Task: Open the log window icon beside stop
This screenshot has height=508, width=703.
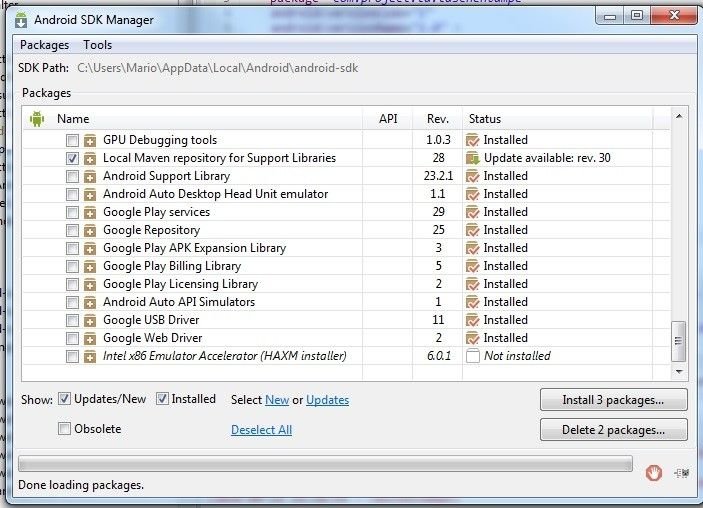Action: (681, 473)
